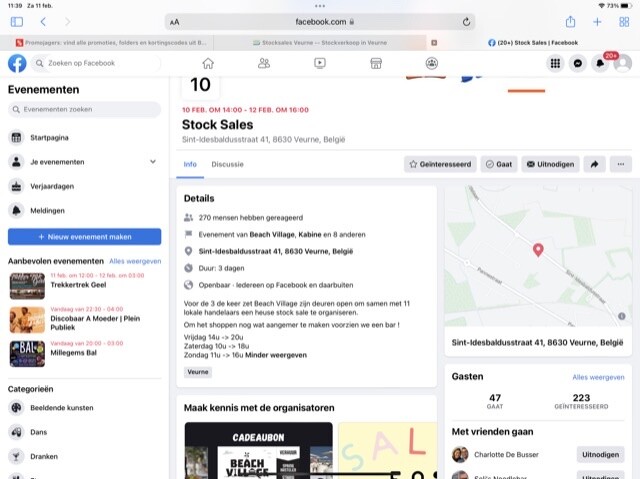Screen dimensions: 640x479
Task: Toggle the Gaat attendance button
Action: (x=499, y=164)
